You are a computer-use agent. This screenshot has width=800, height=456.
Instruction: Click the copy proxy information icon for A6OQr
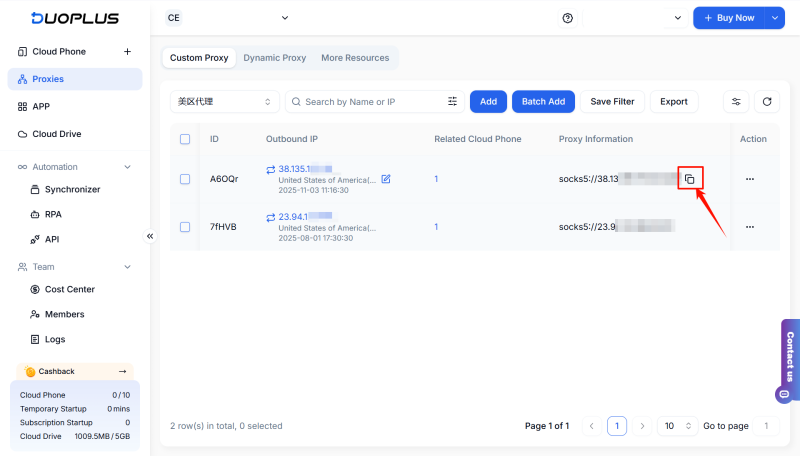(x=689, y=179)
